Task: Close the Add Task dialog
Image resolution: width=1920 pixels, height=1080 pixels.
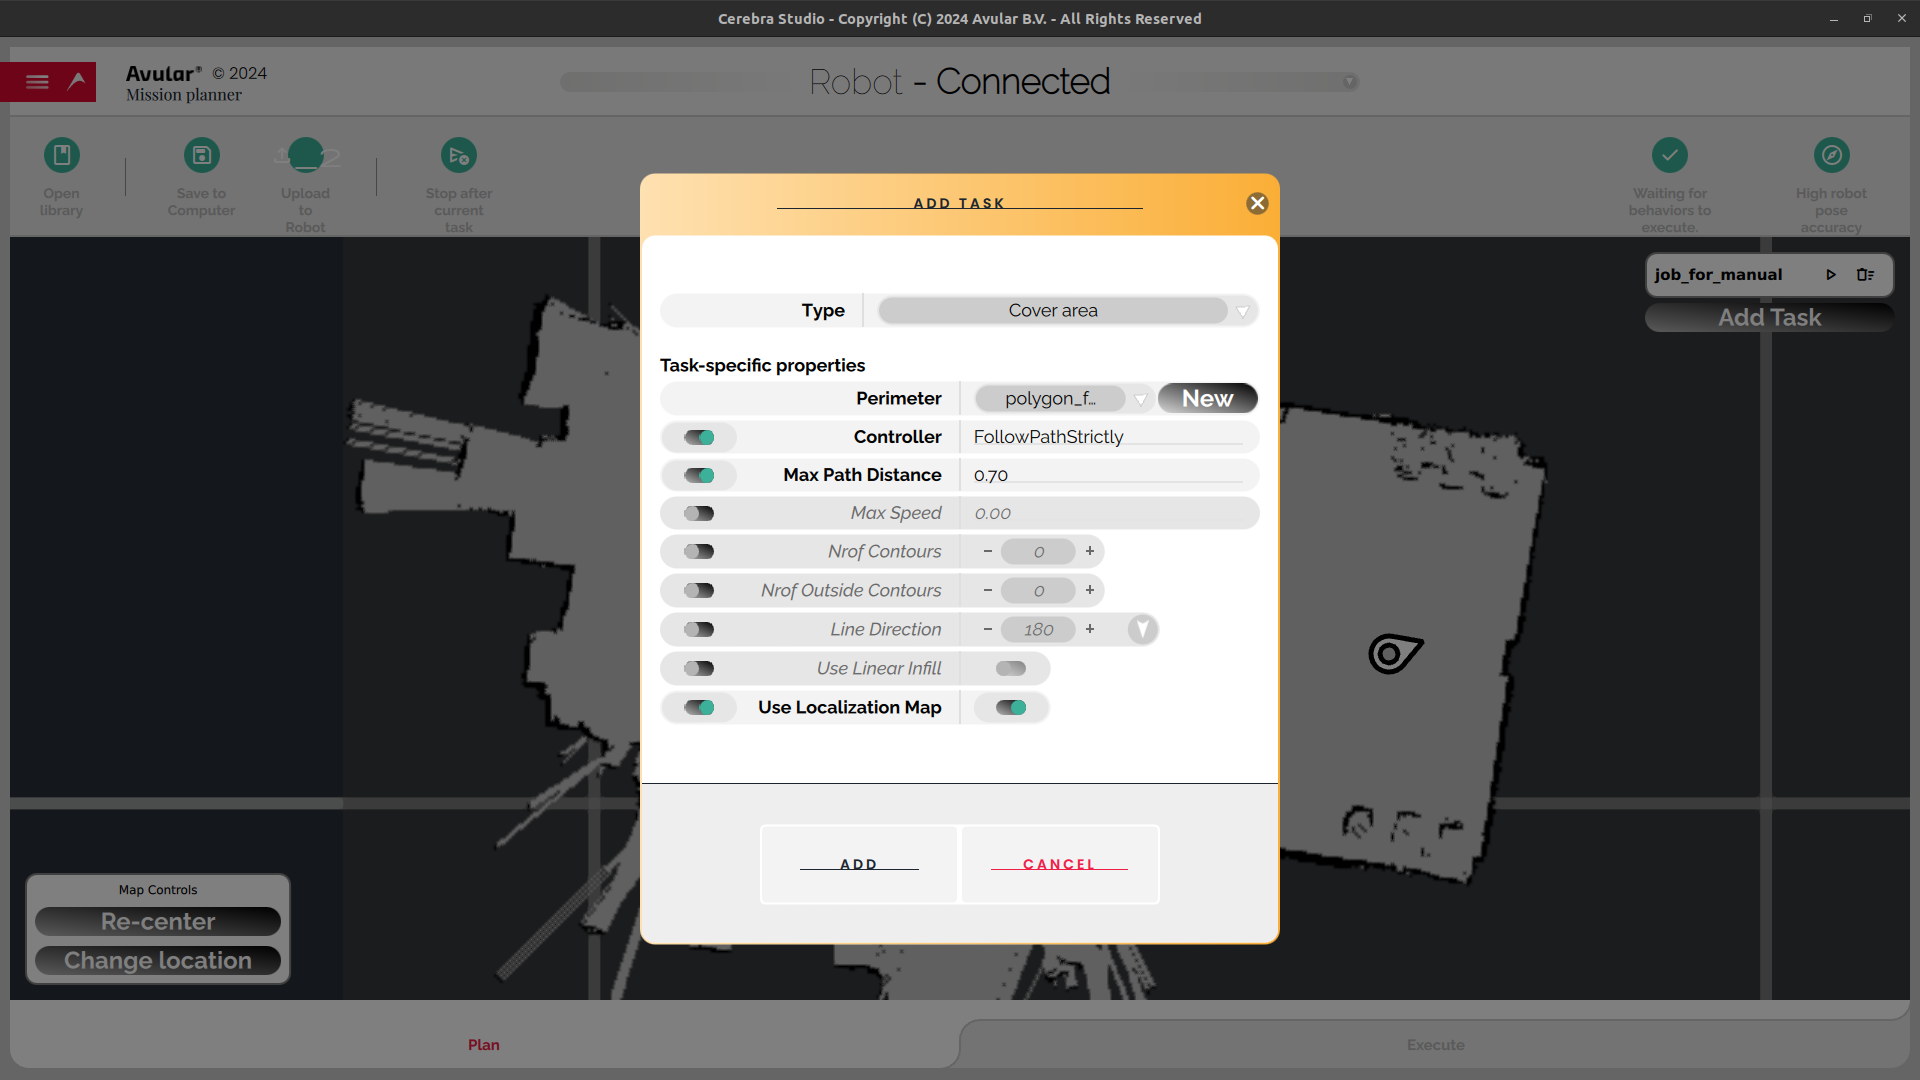Action: pos(1257,204)
